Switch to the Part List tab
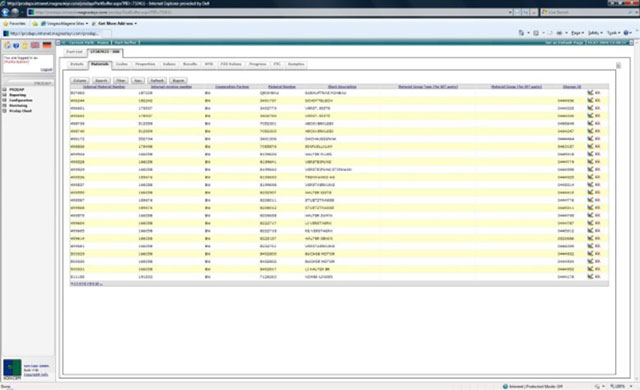Viewport: 640px width, 390px height. click(75, 52)
